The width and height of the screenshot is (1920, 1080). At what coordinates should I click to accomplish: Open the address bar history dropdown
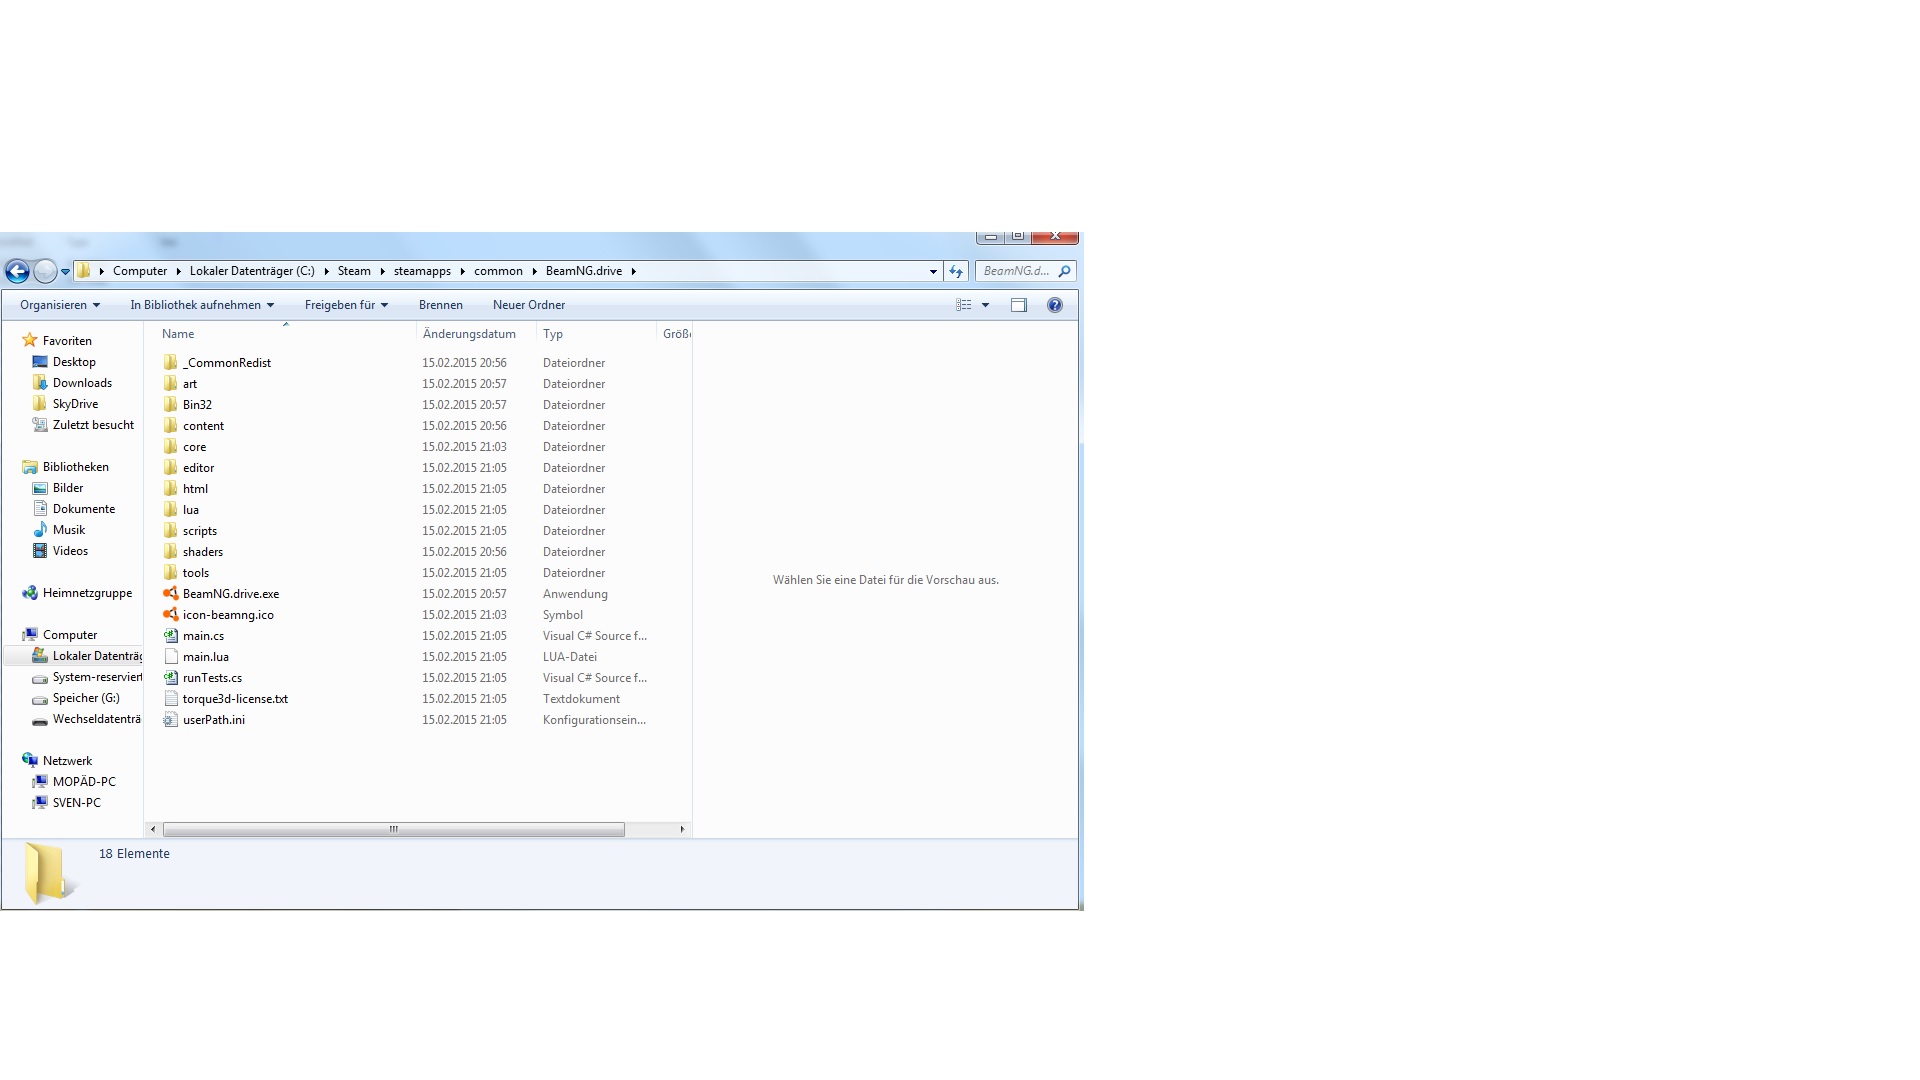tap(933, 271)
